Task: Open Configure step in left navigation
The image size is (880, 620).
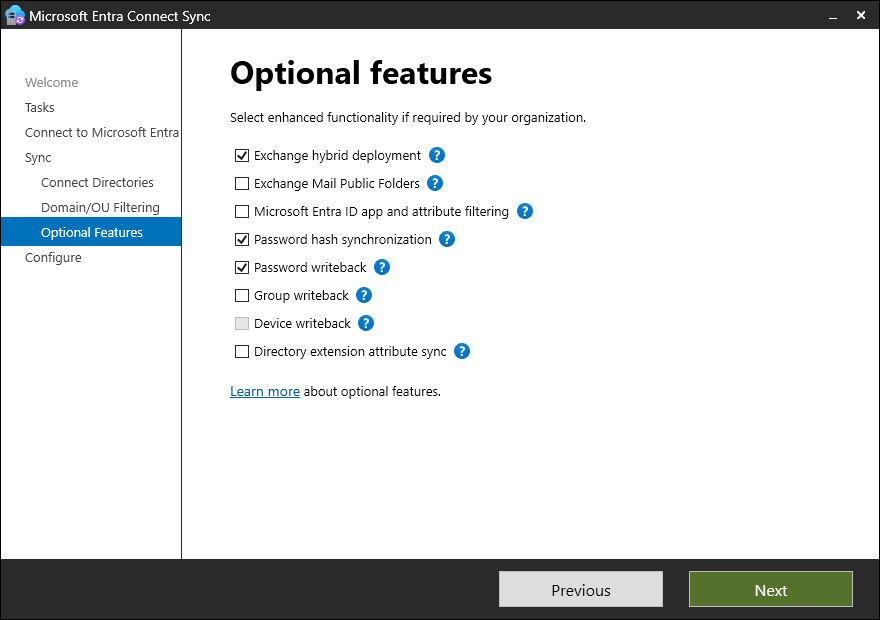Action: point(53,258)
